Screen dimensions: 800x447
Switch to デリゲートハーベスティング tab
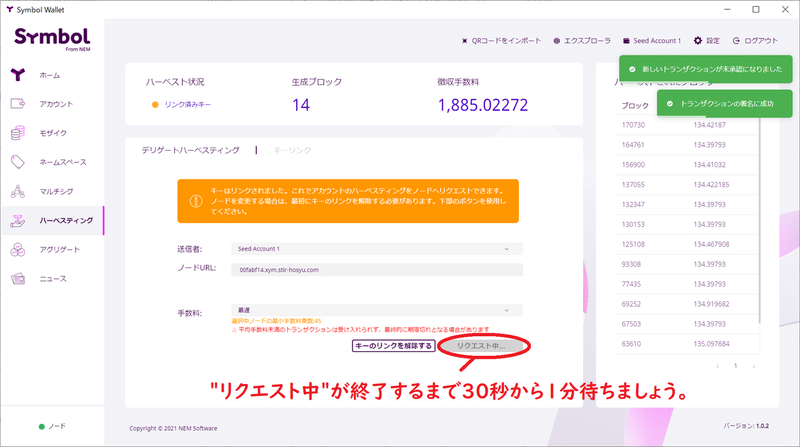(190, 150)
